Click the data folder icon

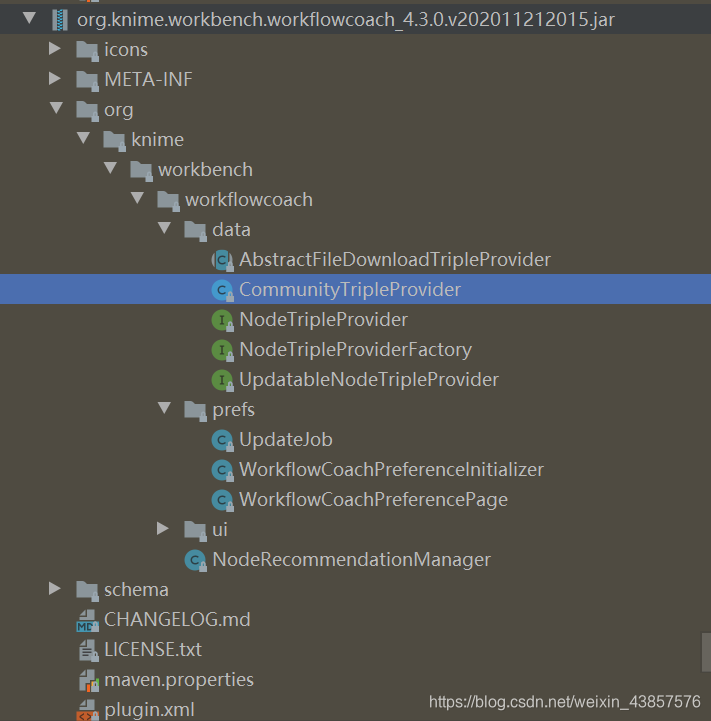point(195,230)
